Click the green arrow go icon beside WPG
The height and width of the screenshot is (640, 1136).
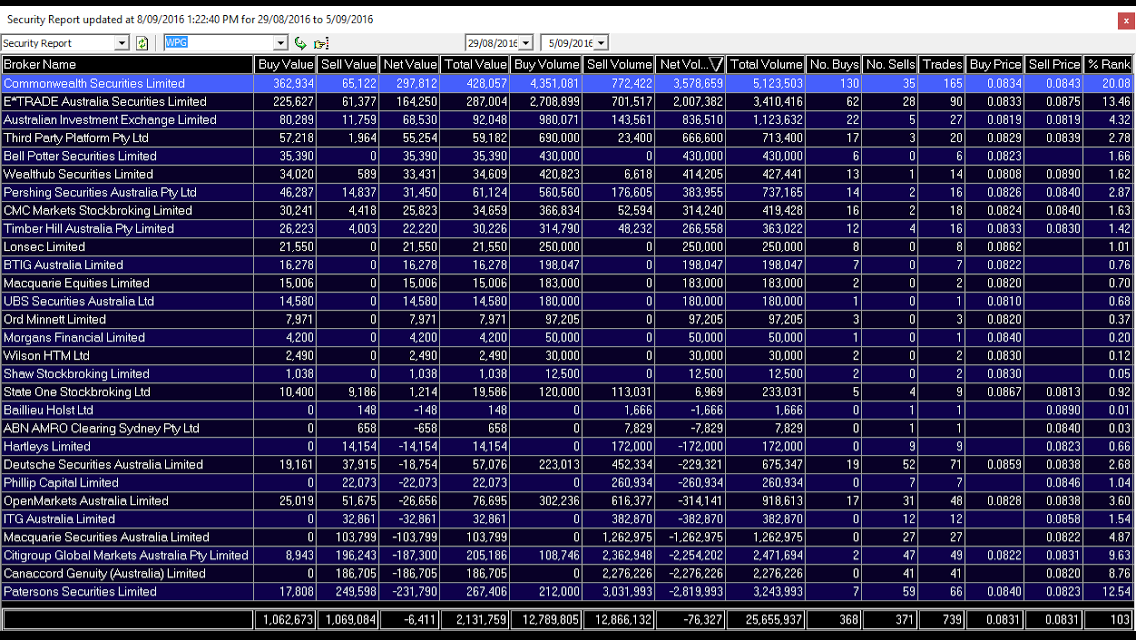coord(301,43)
